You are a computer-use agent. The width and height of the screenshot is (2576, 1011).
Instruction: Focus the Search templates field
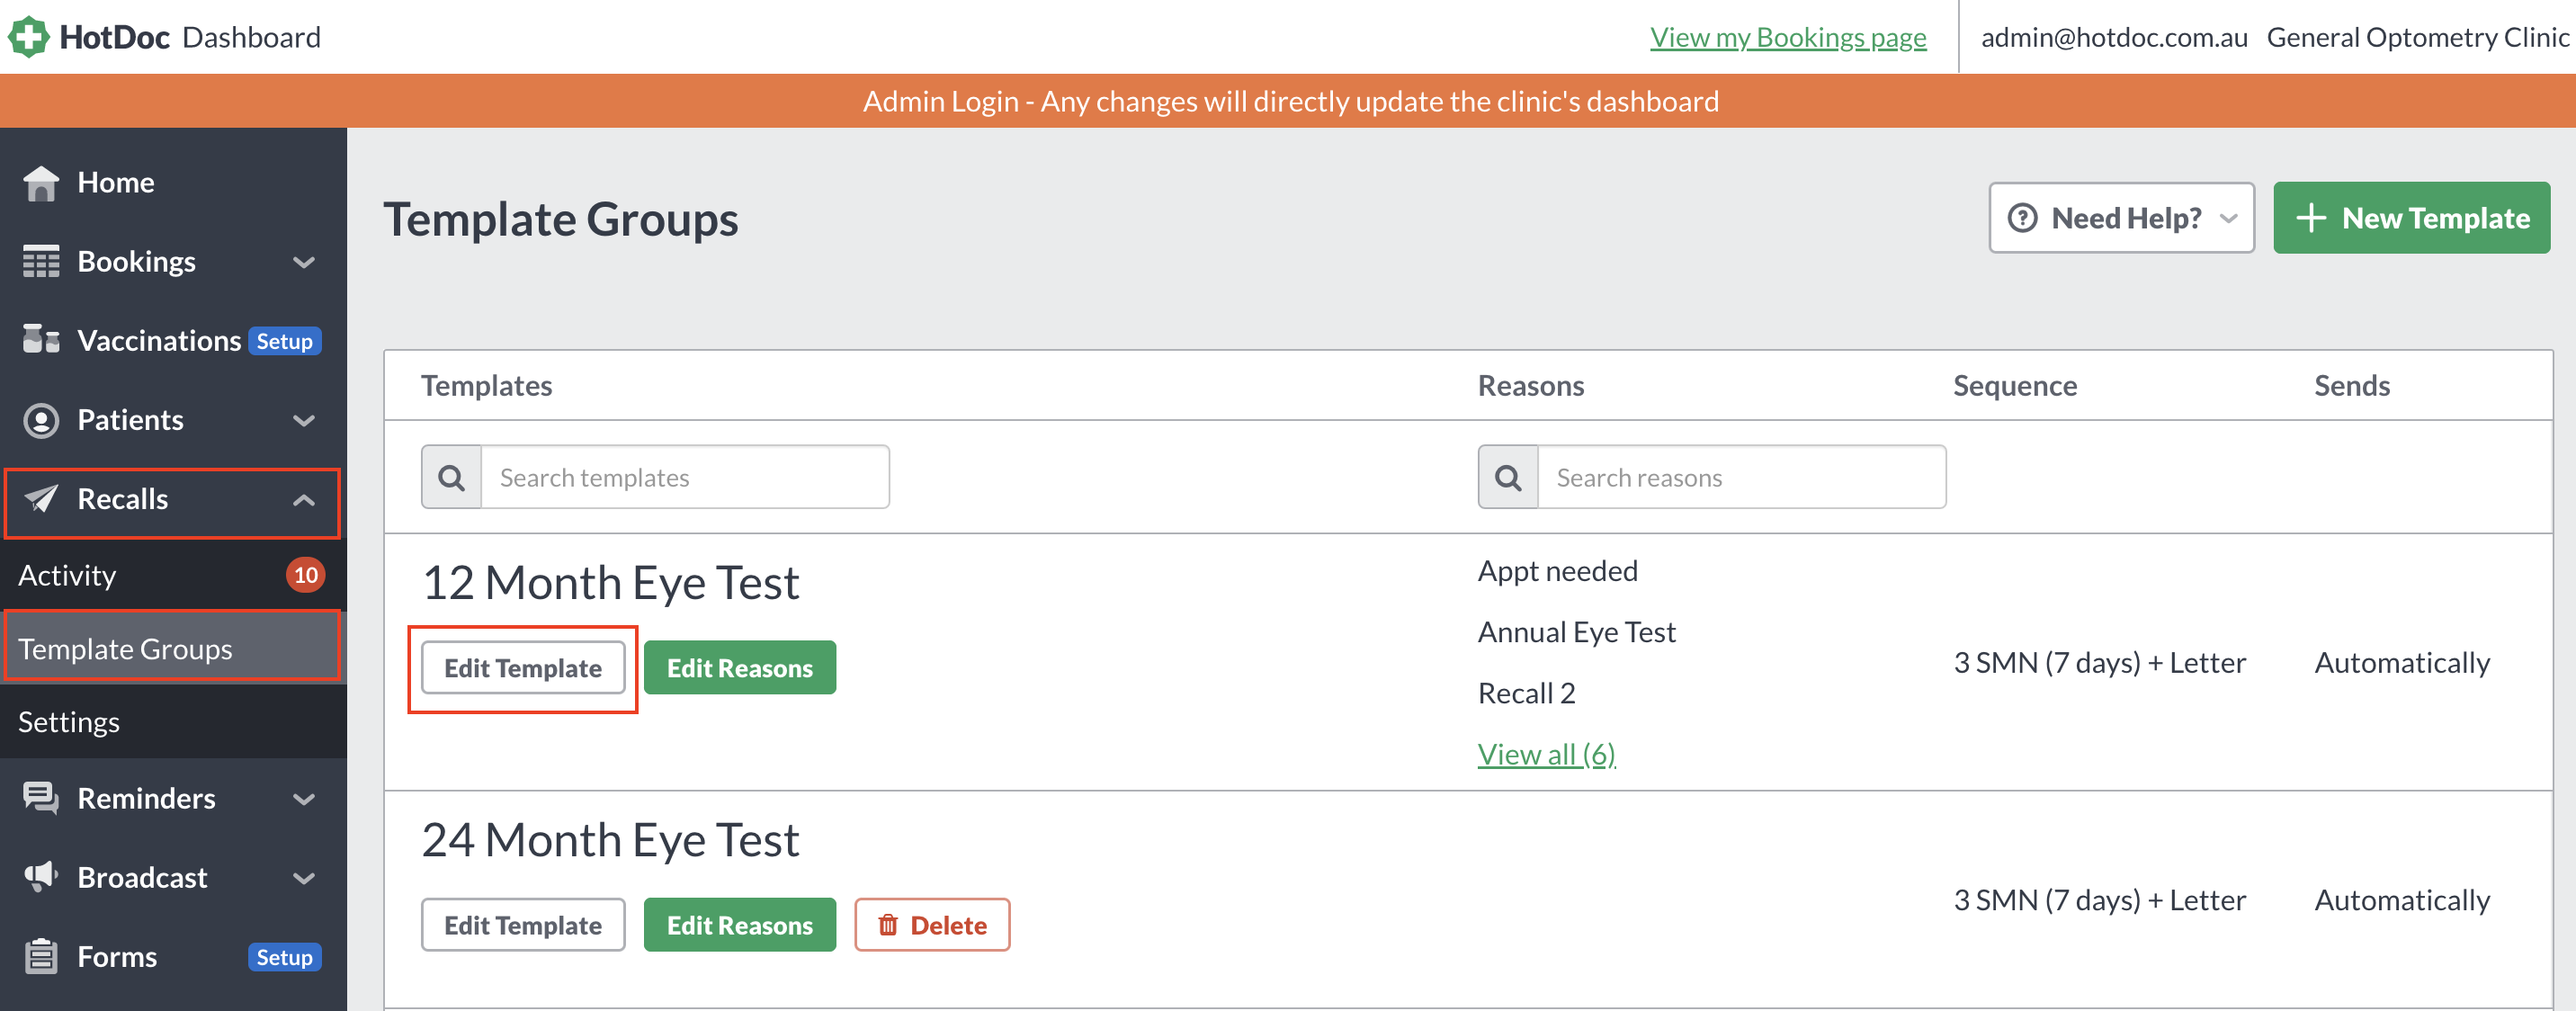[x=685, y=478]
